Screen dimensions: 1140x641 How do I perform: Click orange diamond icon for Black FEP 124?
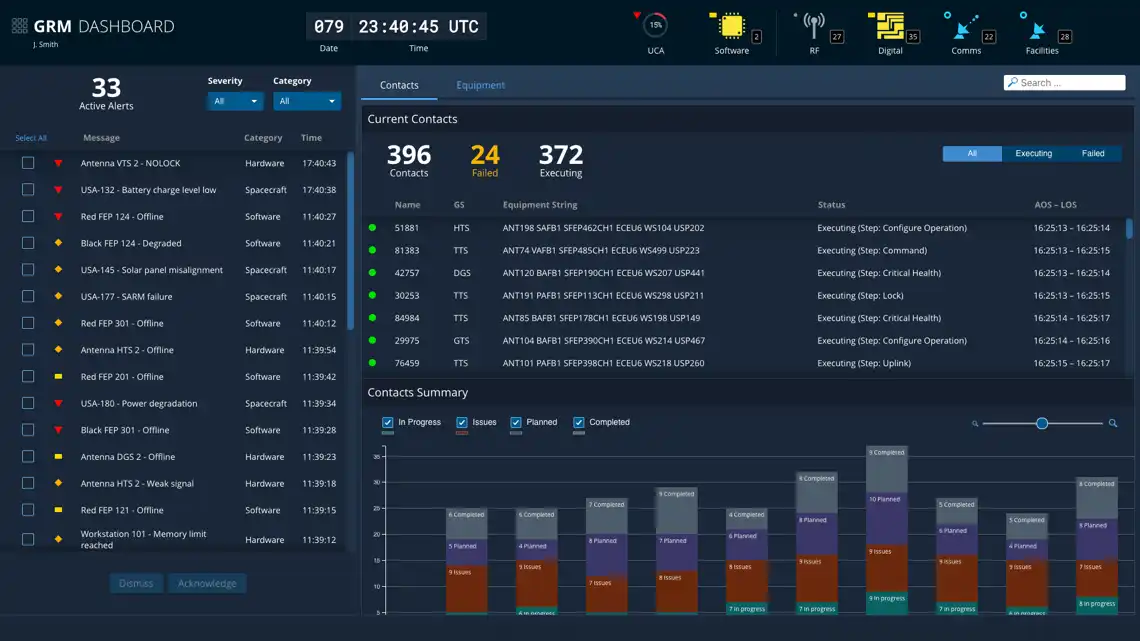pyautogui.click(x=58, y=243)
